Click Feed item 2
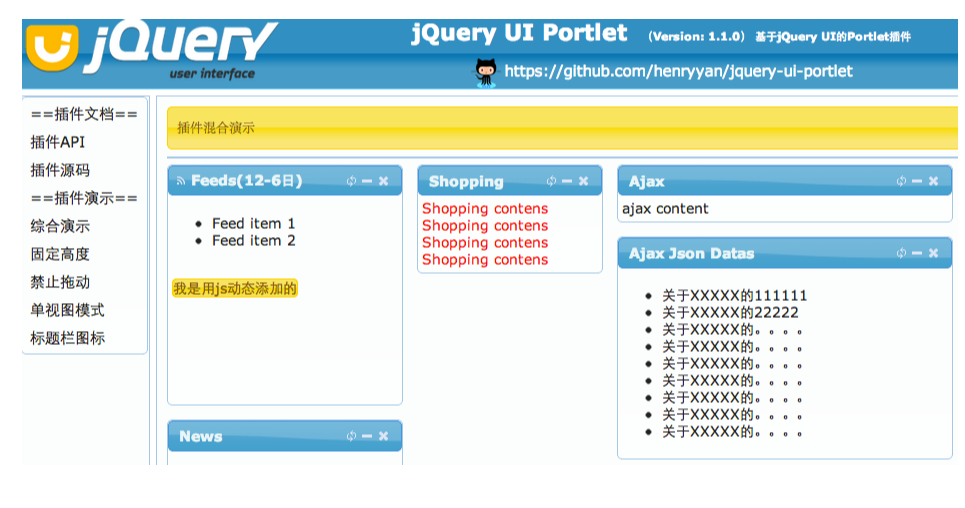This screenshot has height=508, width=965. tap(254, 241)
